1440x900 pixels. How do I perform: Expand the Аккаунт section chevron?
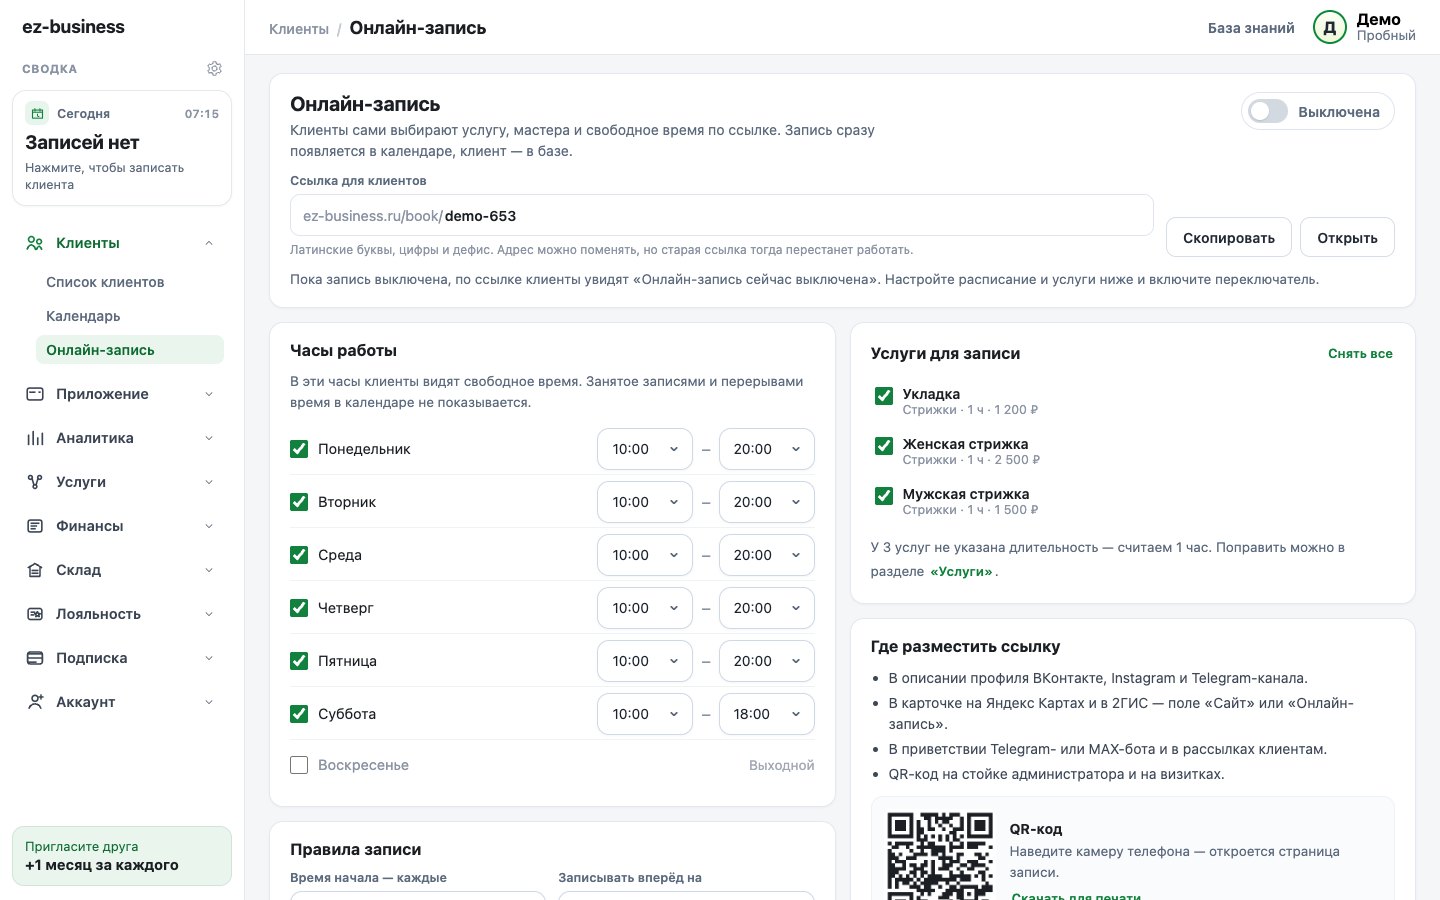[209, 702]
